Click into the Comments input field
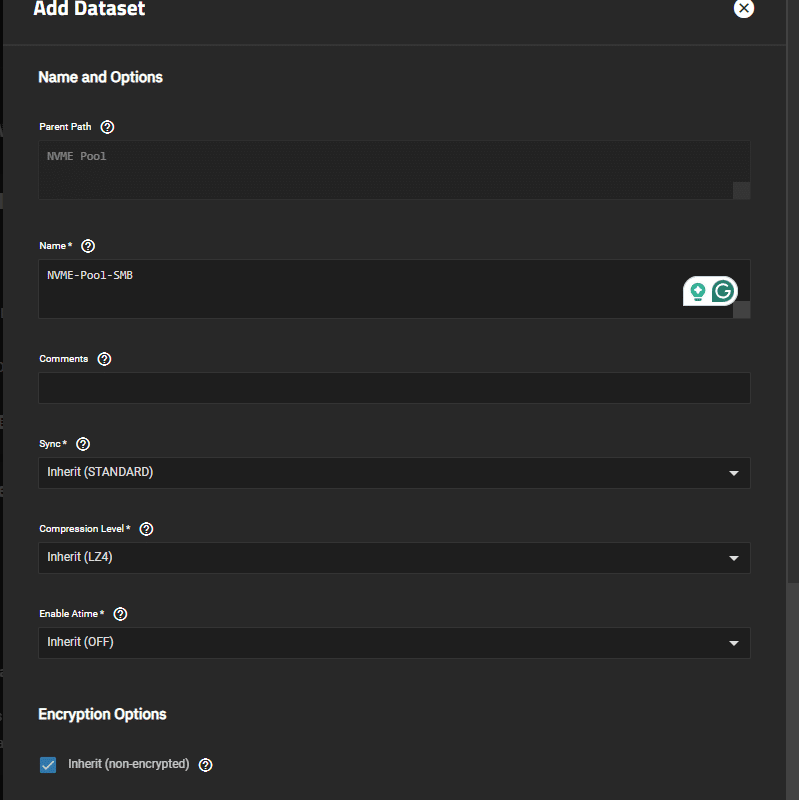Image resolution: width=799 pixels, height=800 pixels. tap(394, 388)
